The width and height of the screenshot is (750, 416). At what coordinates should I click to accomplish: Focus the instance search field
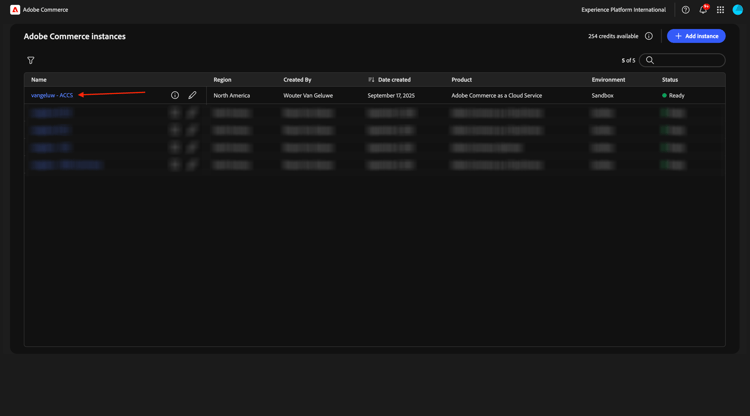click(682, 60)
